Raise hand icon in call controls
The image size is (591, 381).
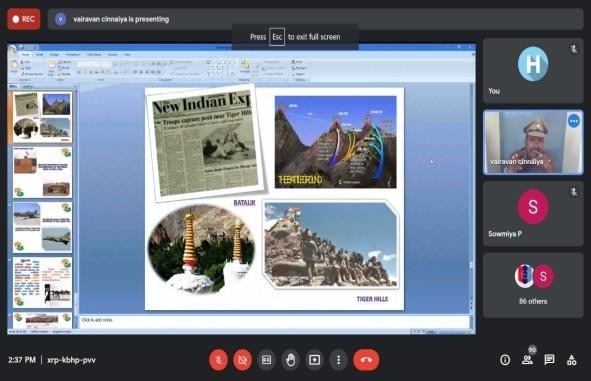pyautogui.click(x=291, y=360)
